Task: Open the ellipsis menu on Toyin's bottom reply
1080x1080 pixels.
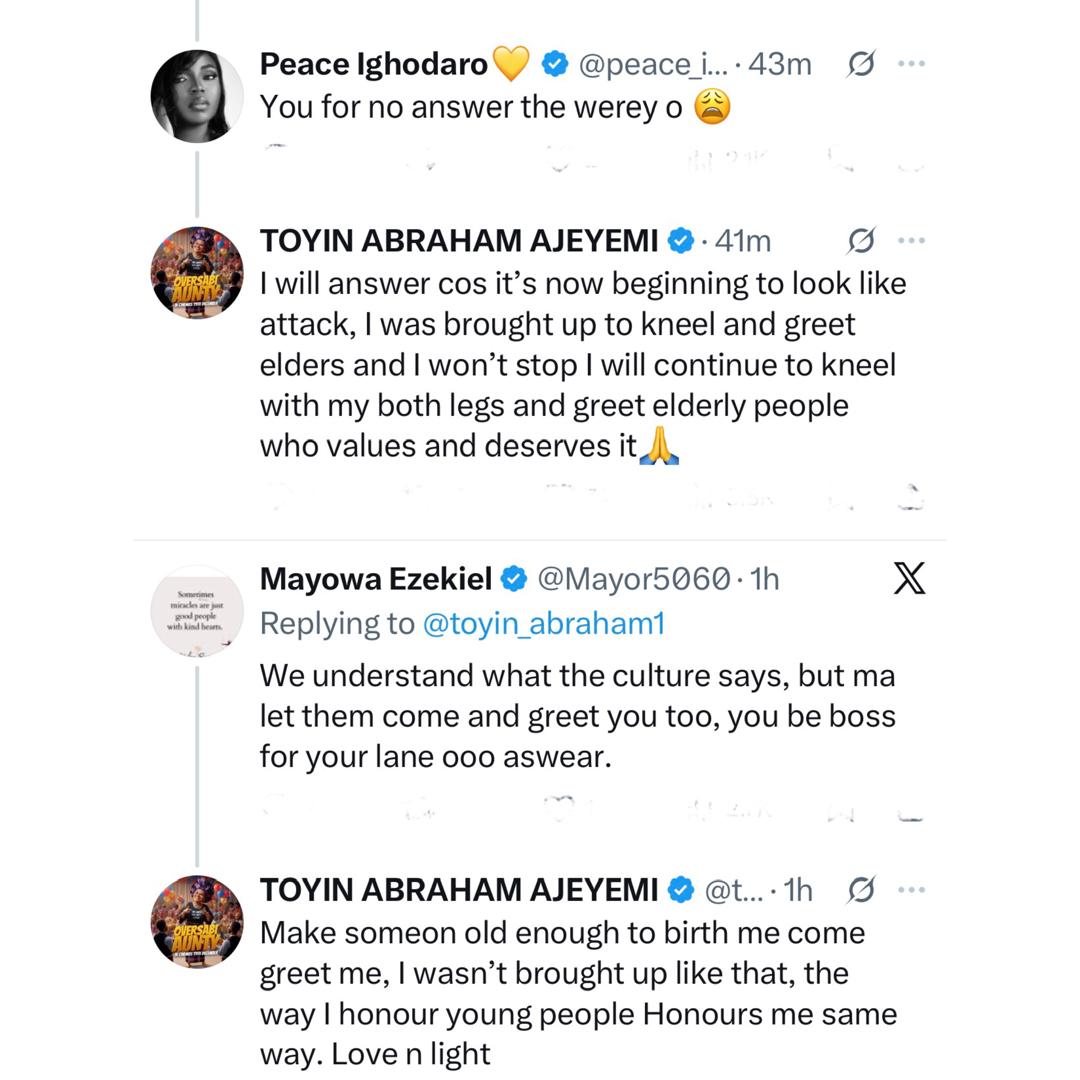Action: 911,889
